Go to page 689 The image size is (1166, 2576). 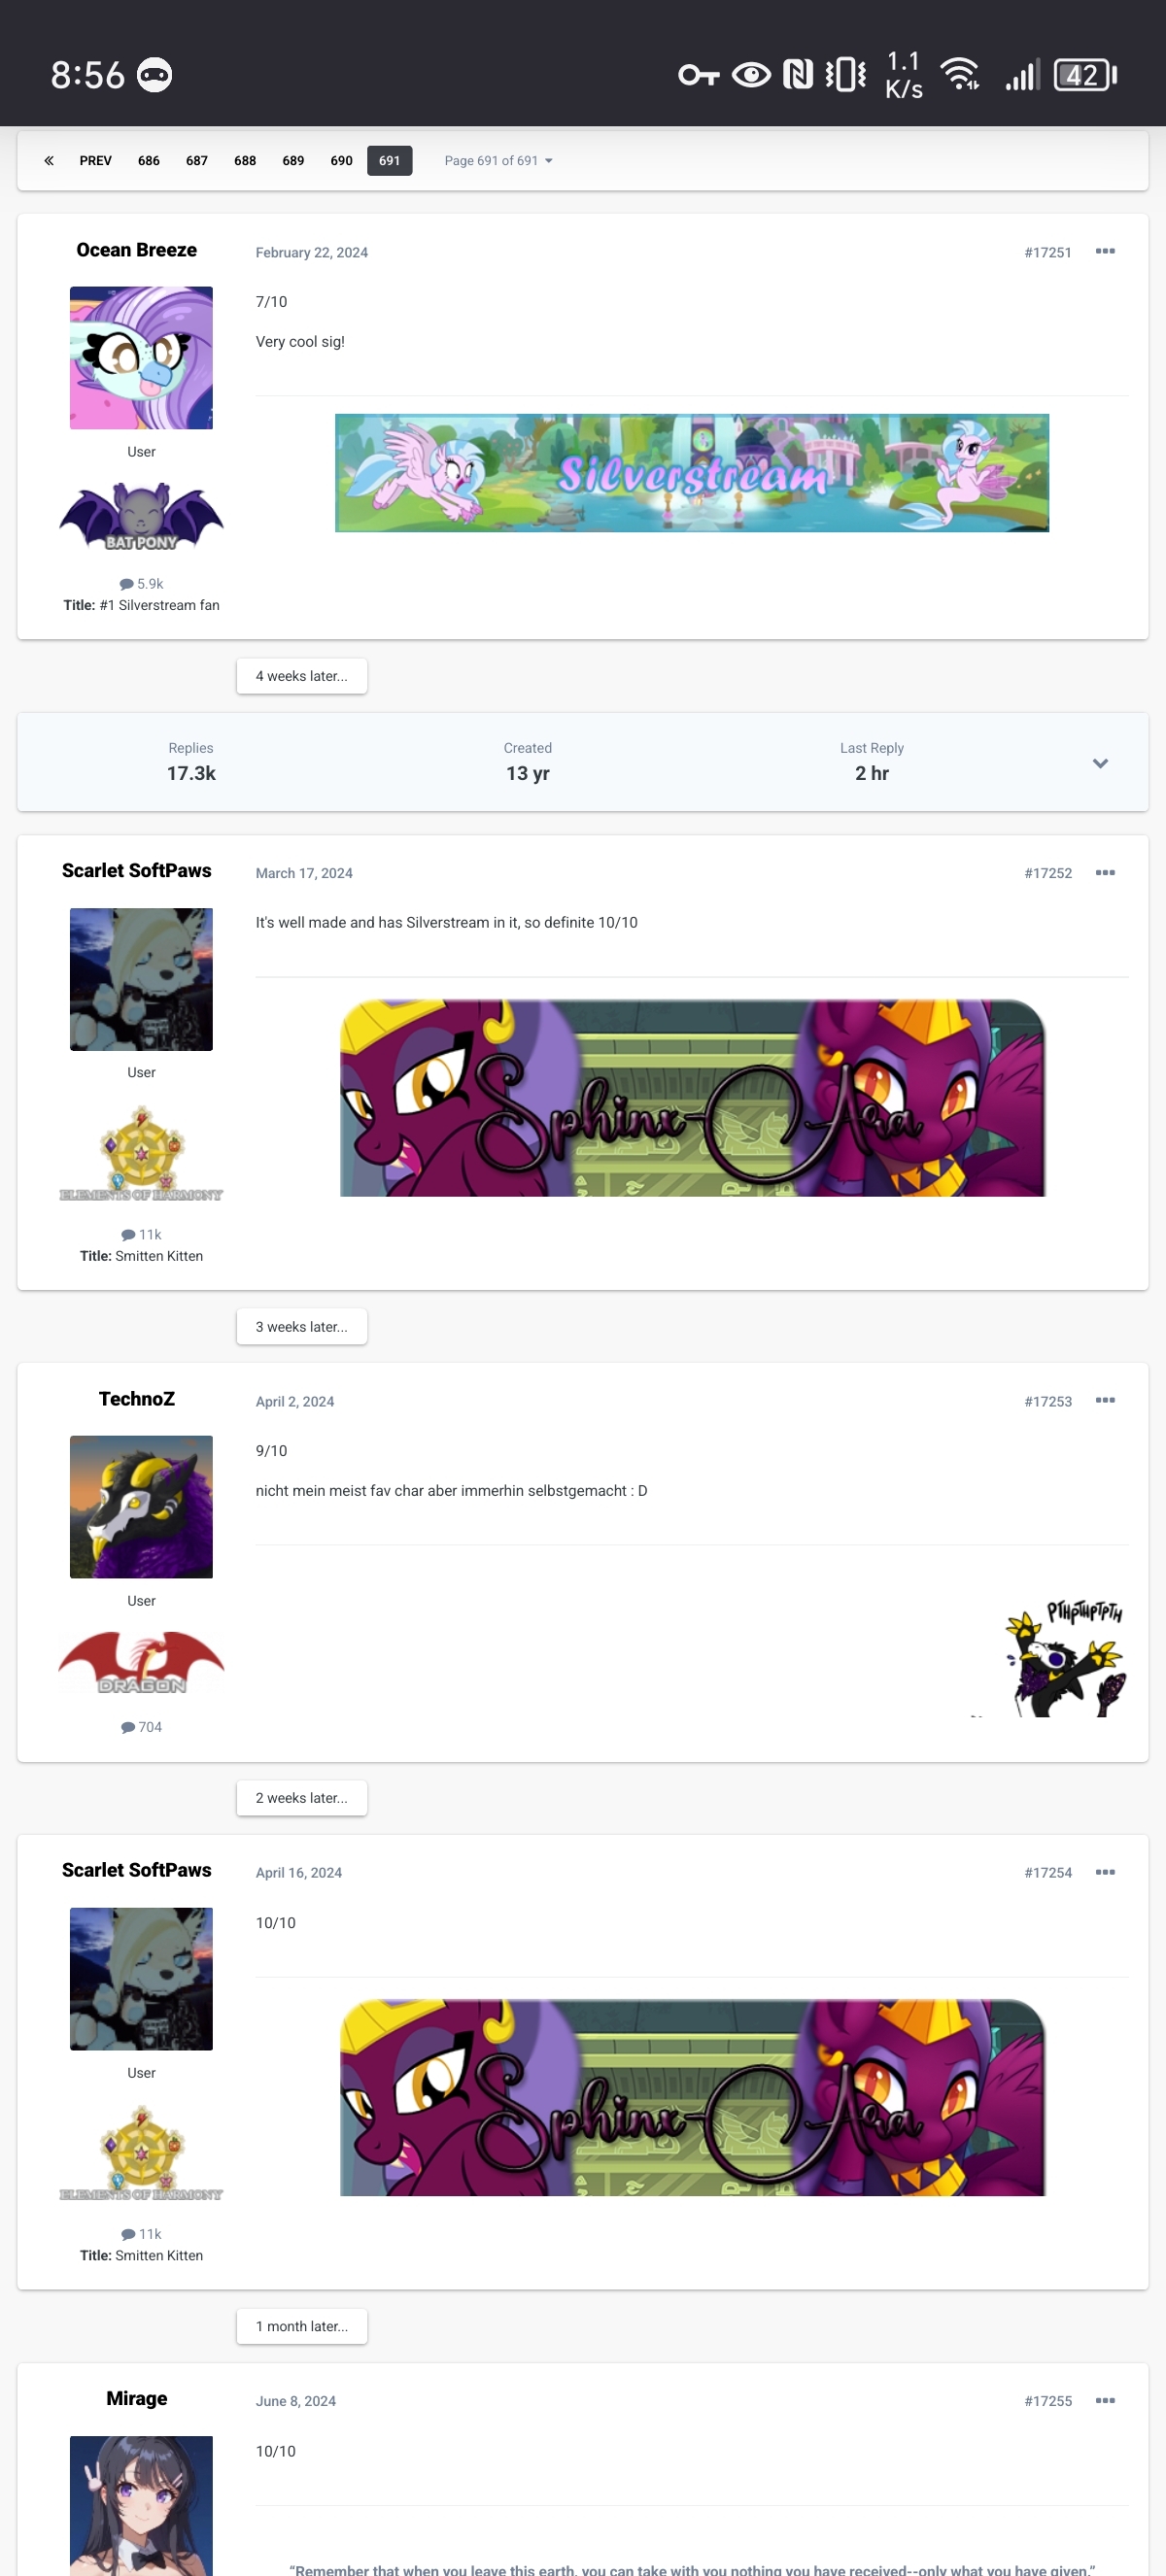293,161
